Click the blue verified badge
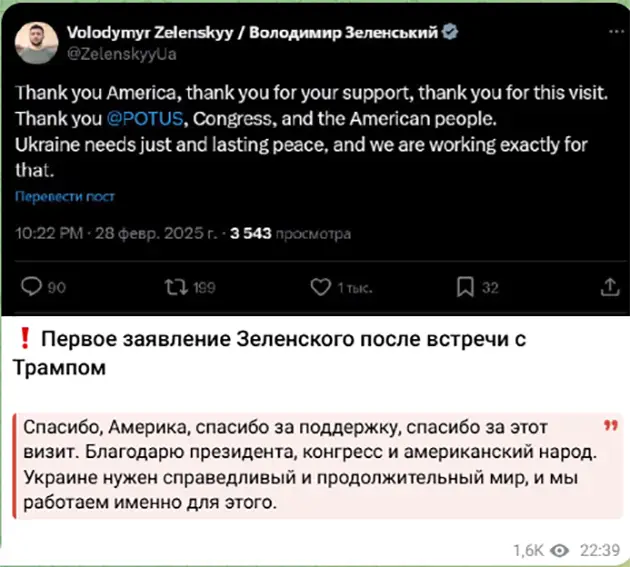Screen dimensions: 630x567 coord(451,33)
